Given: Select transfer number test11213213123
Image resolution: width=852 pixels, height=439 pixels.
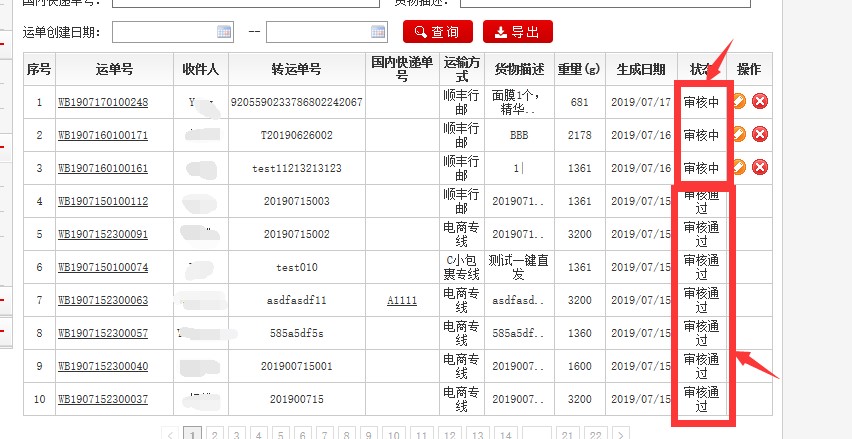Looking at the screenshot, I should (297, 168).
